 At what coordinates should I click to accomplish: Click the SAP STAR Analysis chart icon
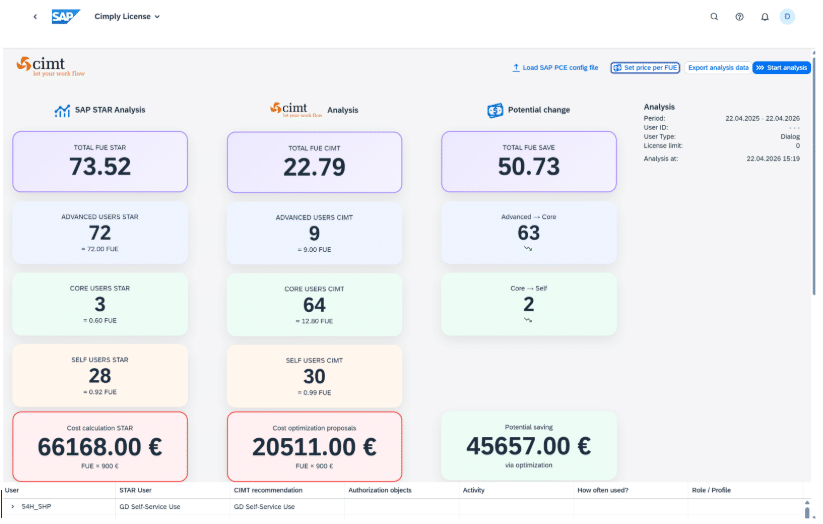[62, 110]
